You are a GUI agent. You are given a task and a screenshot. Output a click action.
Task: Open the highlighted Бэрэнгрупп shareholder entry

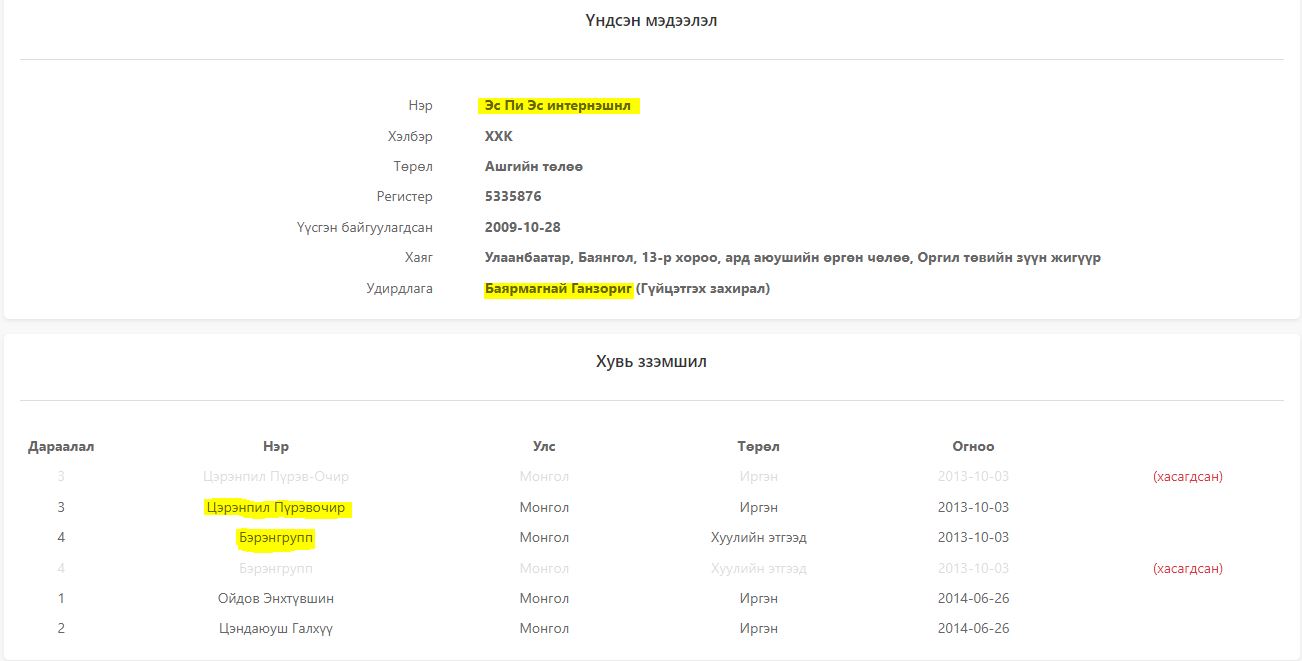[x=275, y=538]
